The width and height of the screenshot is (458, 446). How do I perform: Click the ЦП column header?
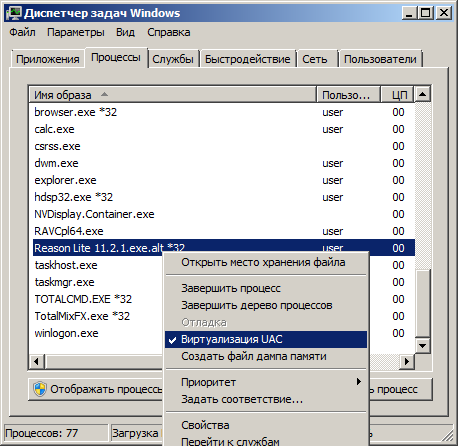(x=397, y=95)
